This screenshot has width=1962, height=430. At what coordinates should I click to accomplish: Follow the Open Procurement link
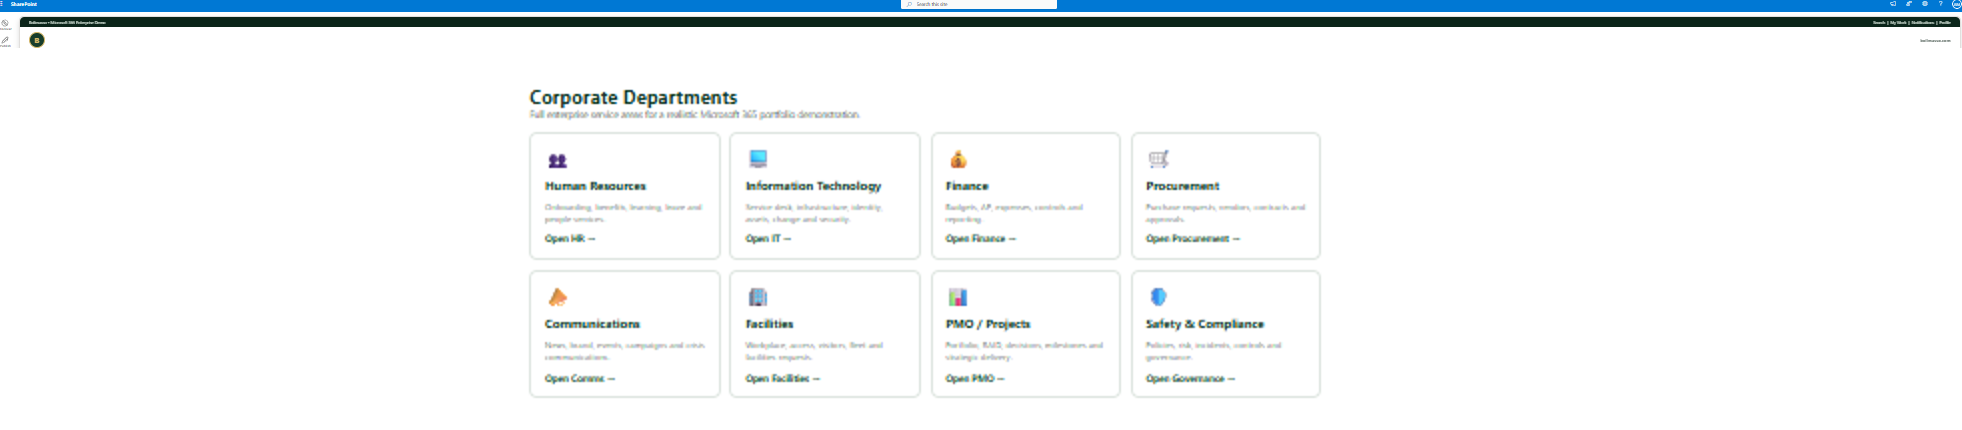(1193, 239)
